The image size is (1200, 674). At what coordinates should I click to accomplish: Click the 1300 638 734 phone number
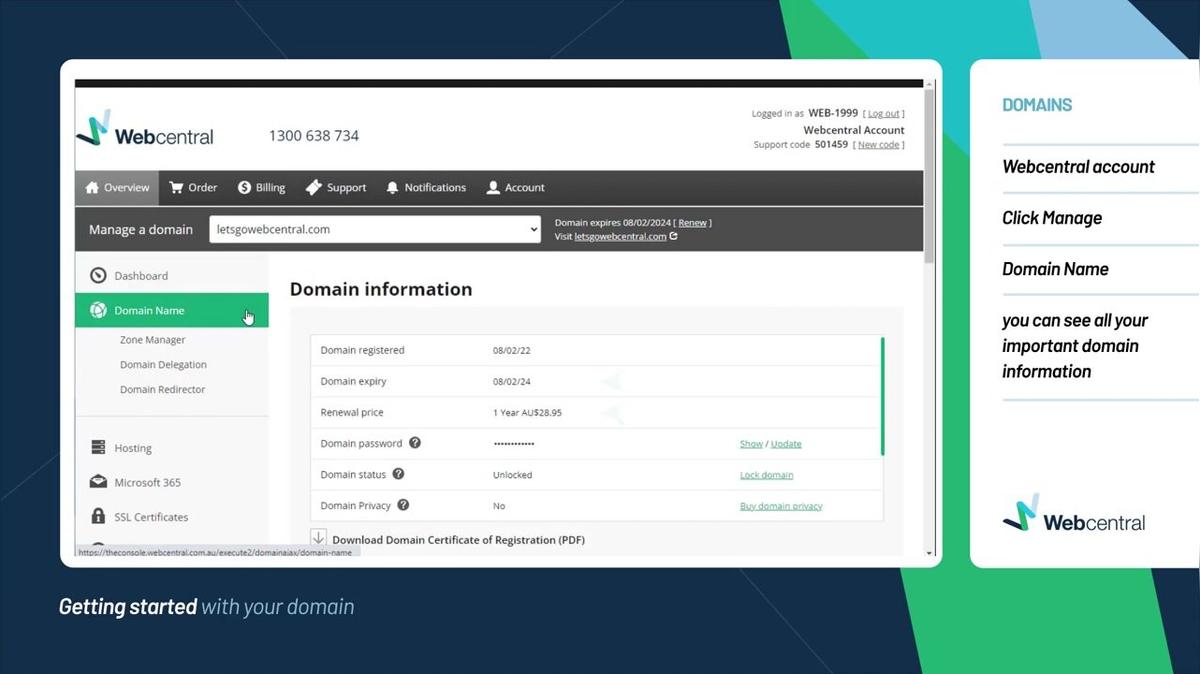click(x=313, y=135)
